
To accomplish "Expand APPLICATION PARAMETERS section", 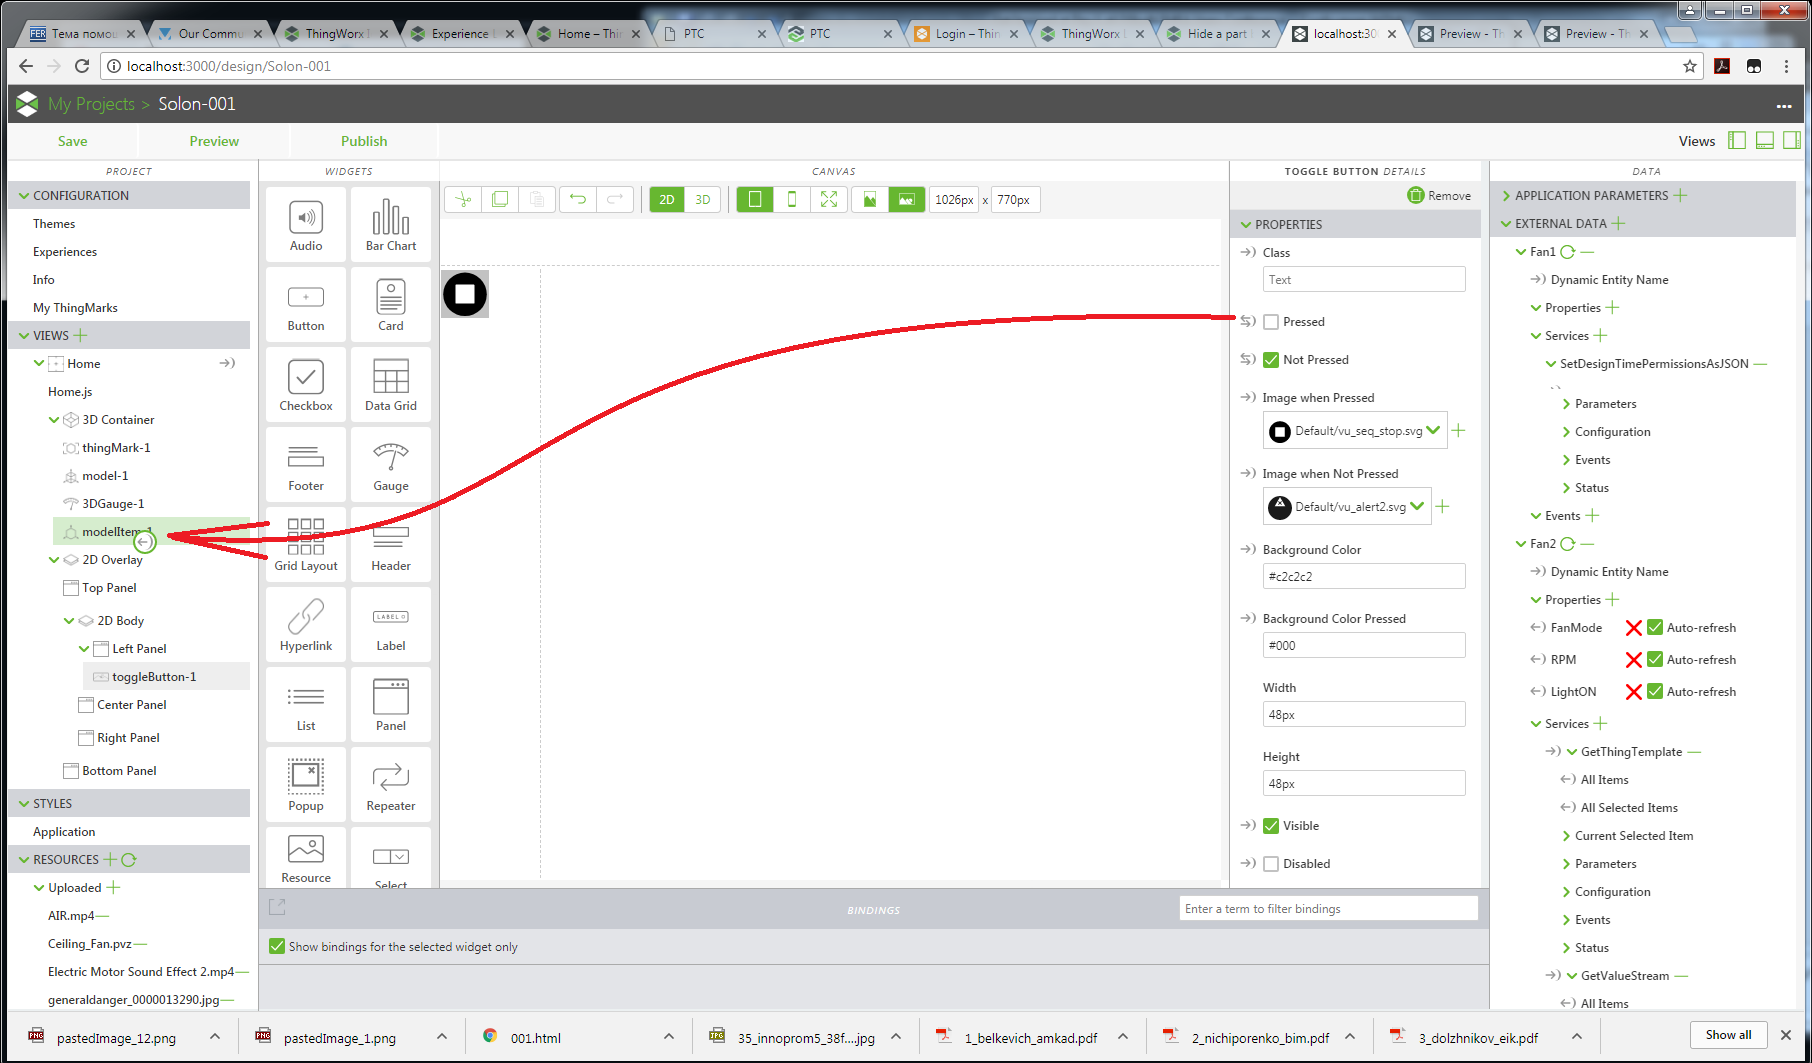I will (1506, 196).
